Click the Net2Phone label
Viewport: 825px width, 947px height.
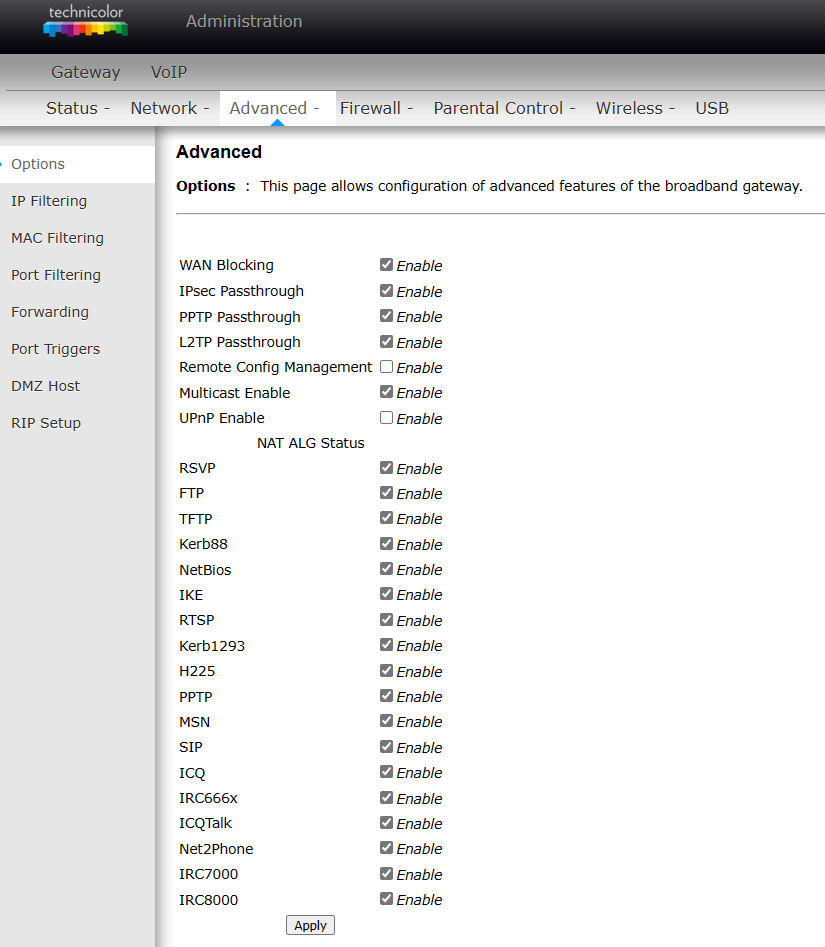click(x=216, y=849)
